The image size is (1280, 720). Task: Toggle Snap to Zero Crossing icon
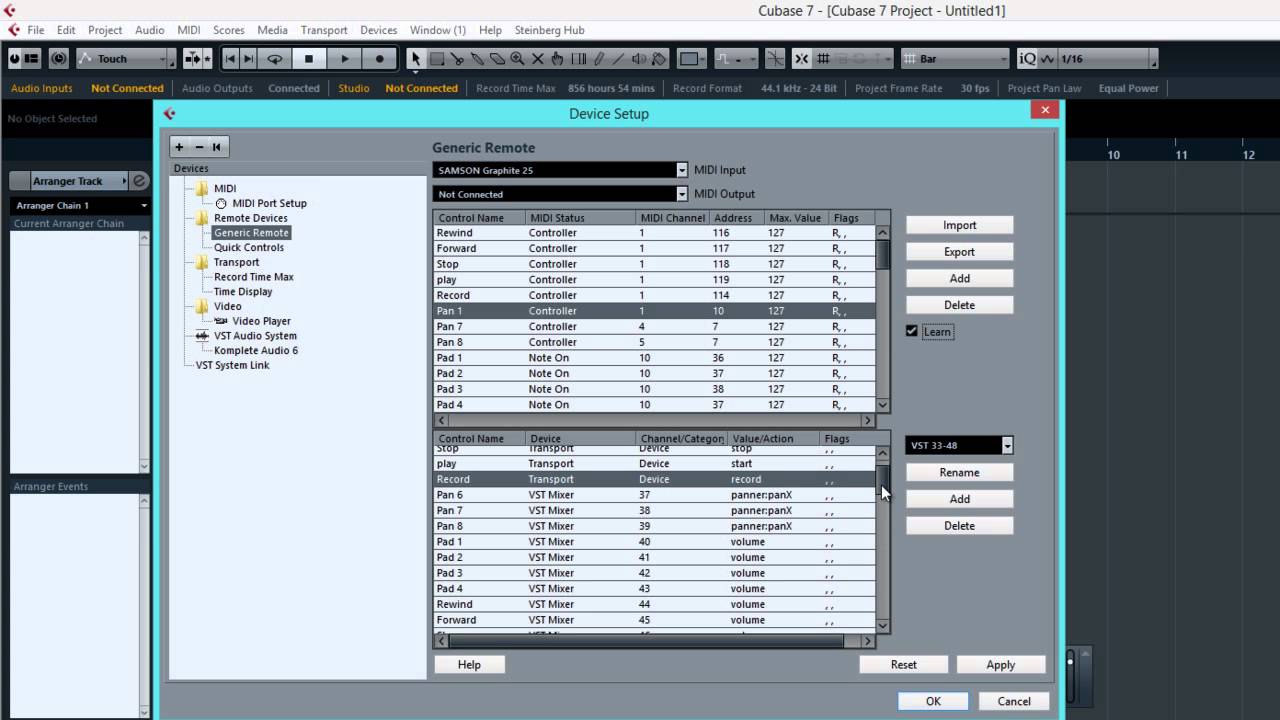pos(775,59)
